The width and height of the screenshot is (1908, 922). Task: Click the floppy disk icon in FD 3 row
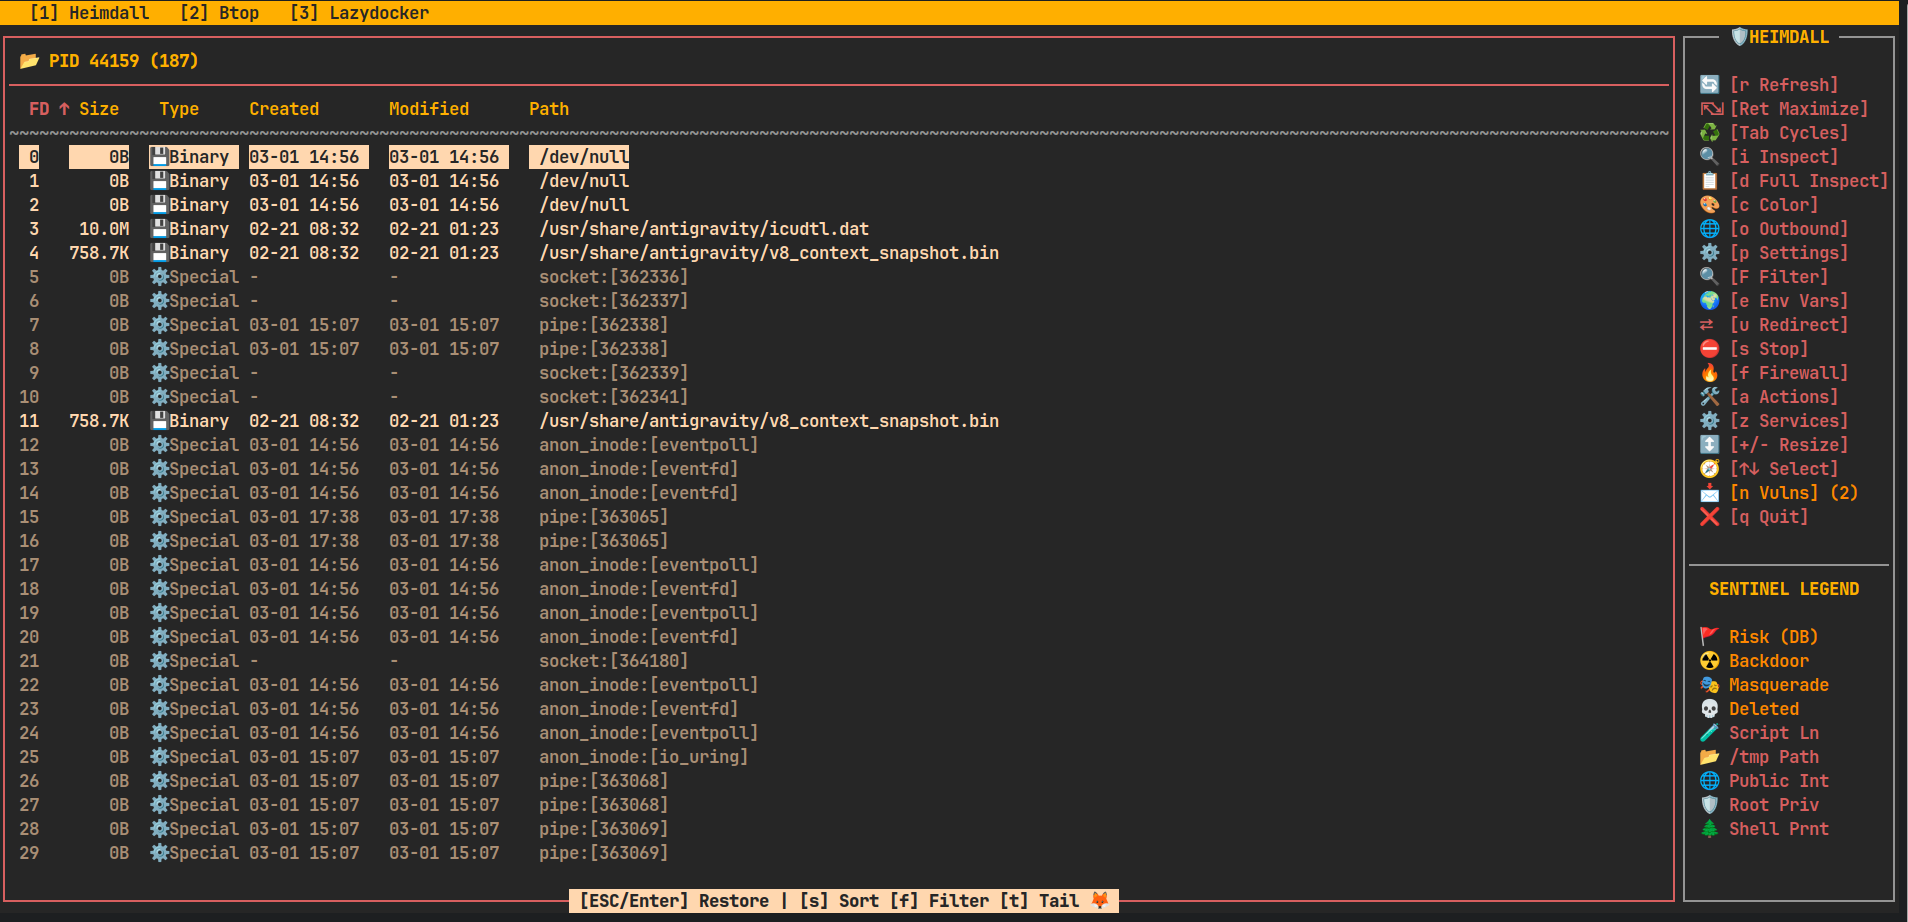pyautogui.click(x=159, y=229)
